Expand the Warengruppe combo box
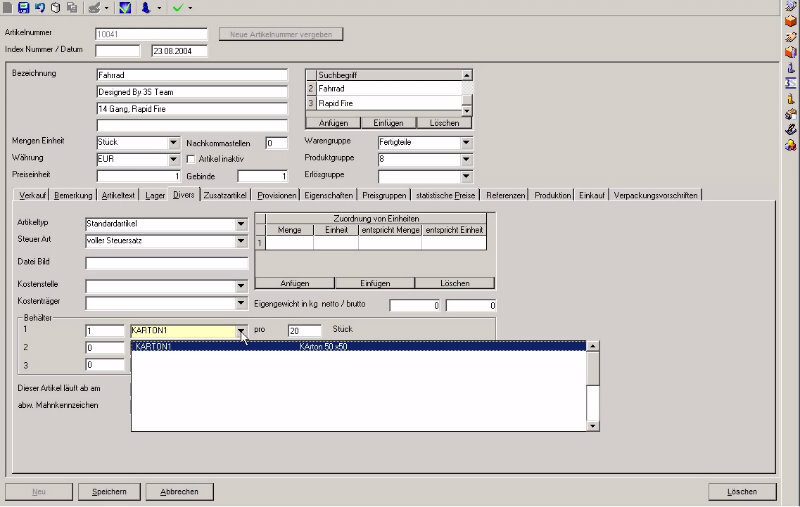This screenshot has width=800, height=507. point(466,143)
